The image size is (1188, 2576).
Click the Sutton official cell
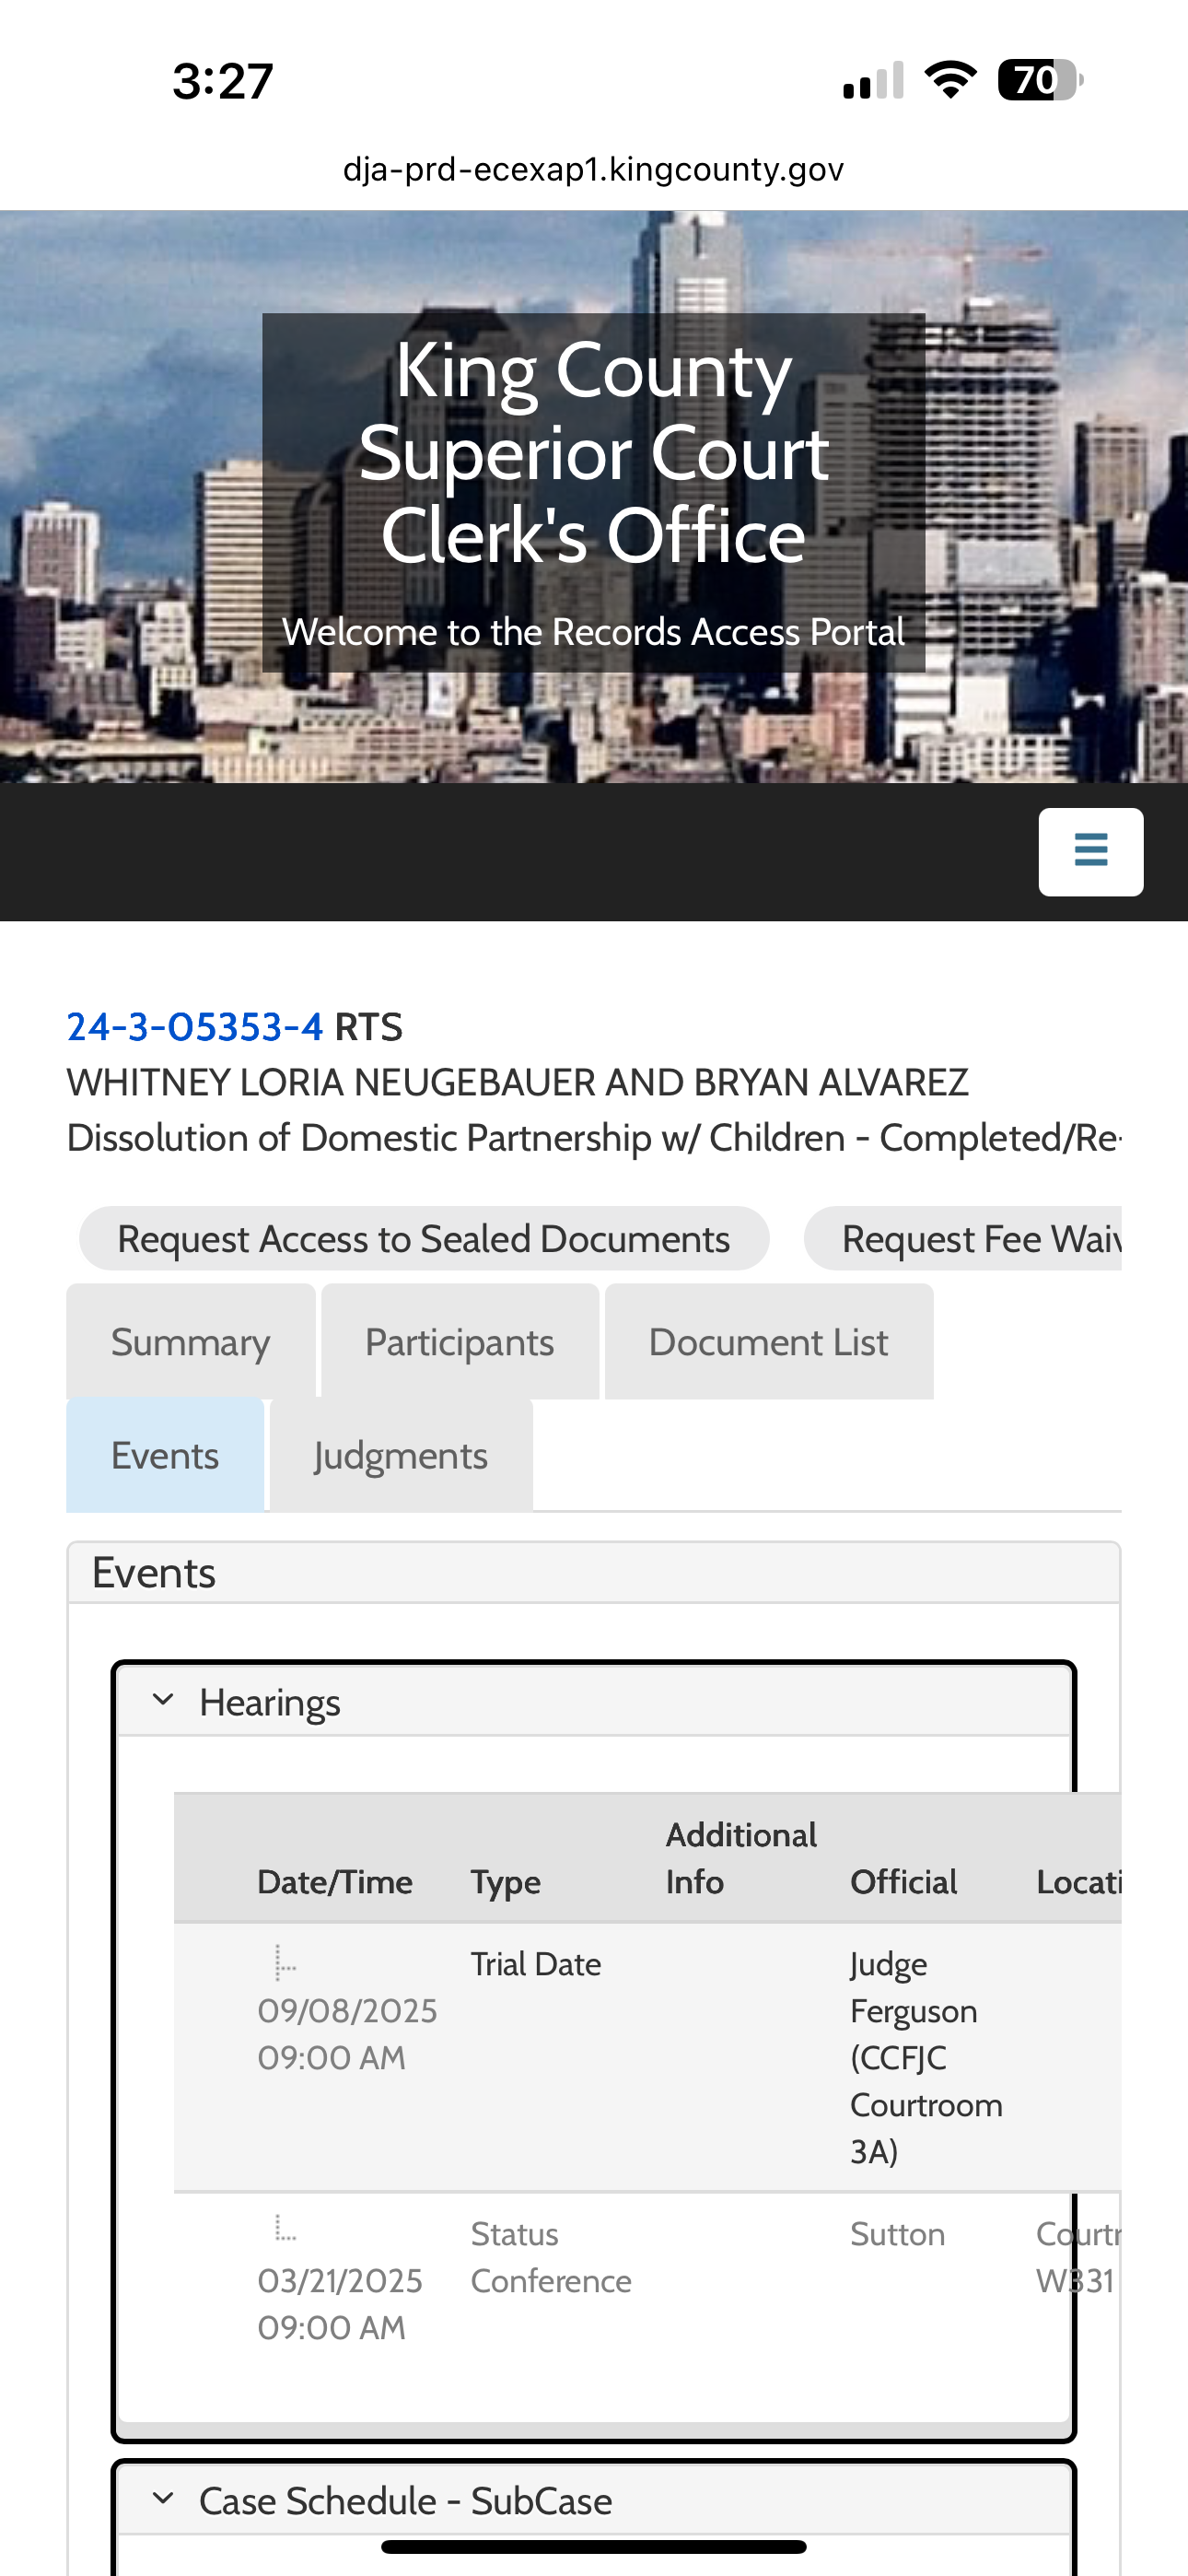(x=898, y=2234)
